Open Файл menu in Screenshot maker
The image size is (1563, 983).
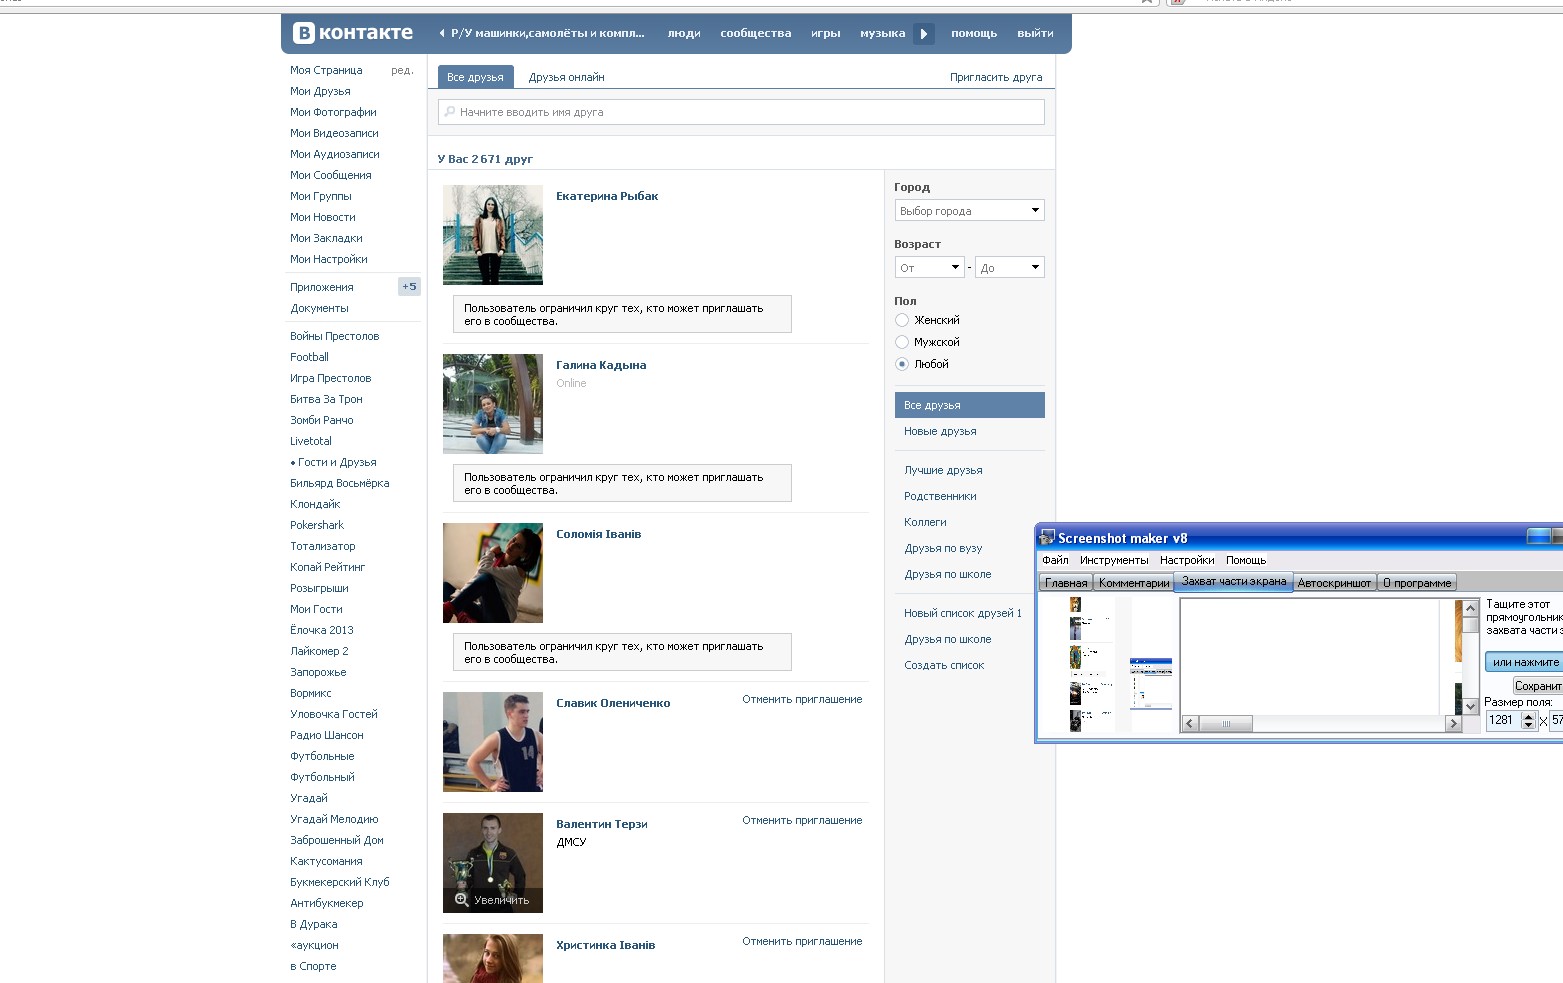[1055, 560]
